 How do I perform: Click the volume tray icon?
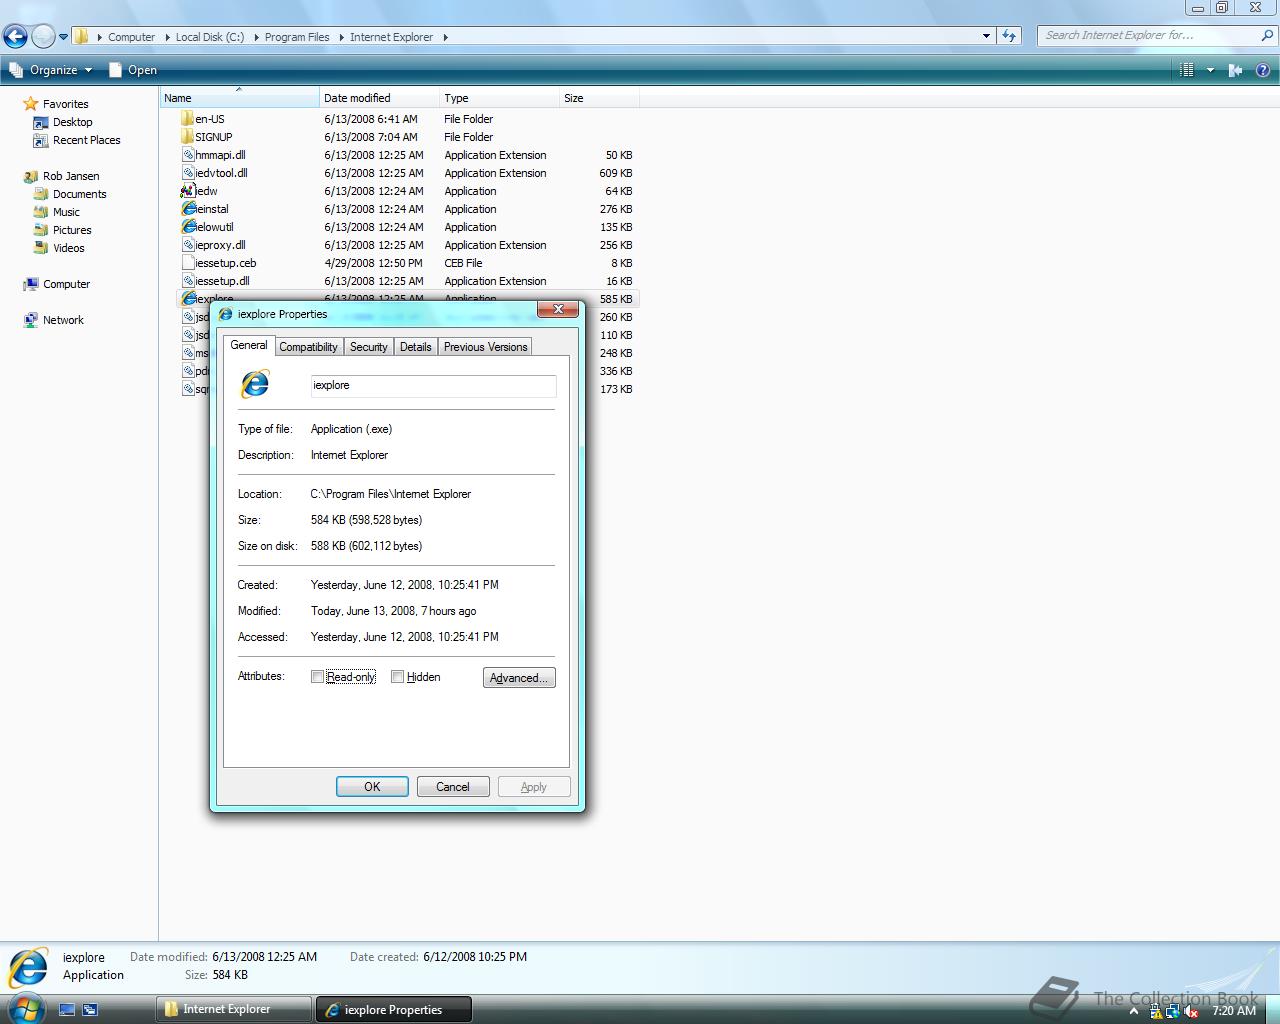tap(1192, 1011)
